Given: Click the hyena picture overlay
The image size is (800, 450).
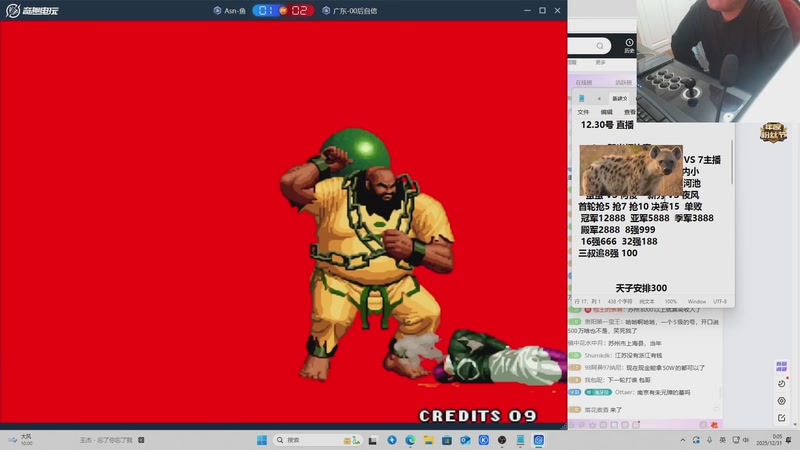Looking at the screenshot, I should [x=631, y=170].
